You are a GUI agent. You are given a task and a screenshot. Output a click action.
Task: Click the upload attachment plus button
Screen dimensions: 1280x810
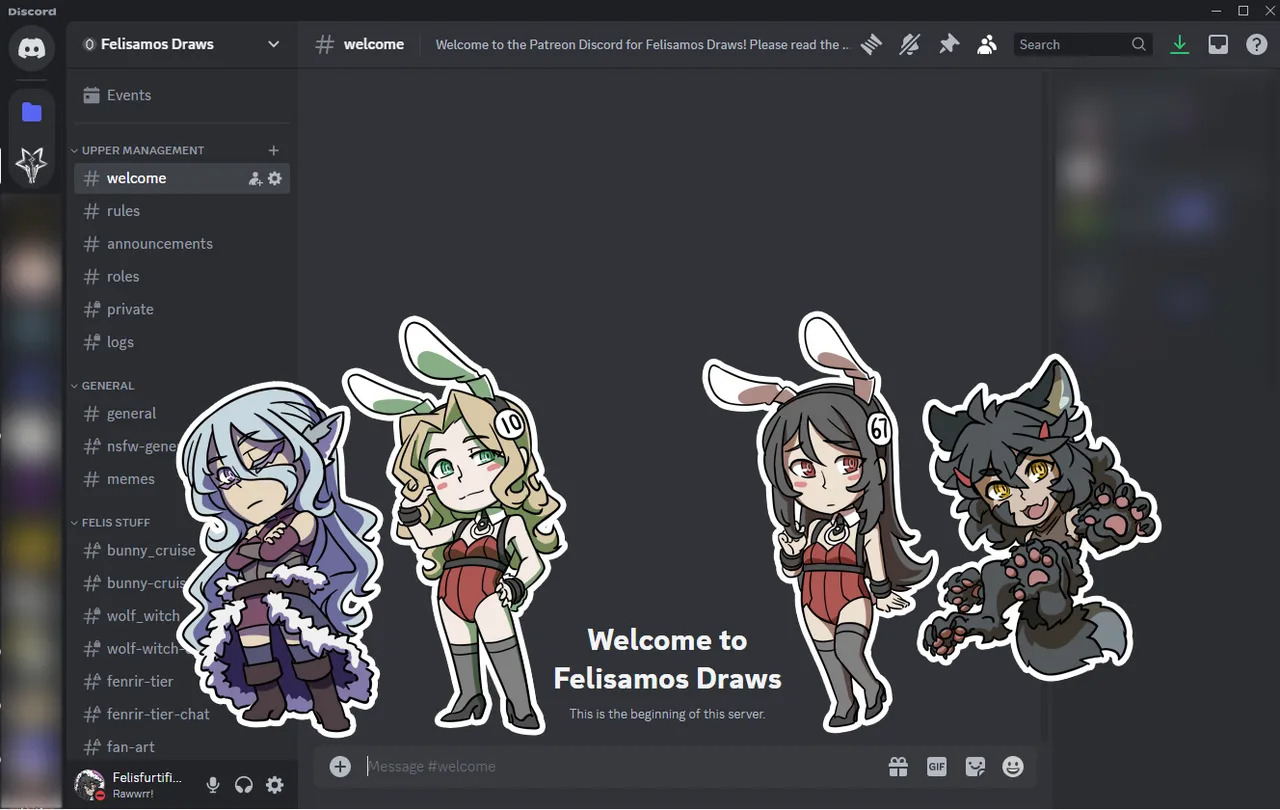(340, 767)
